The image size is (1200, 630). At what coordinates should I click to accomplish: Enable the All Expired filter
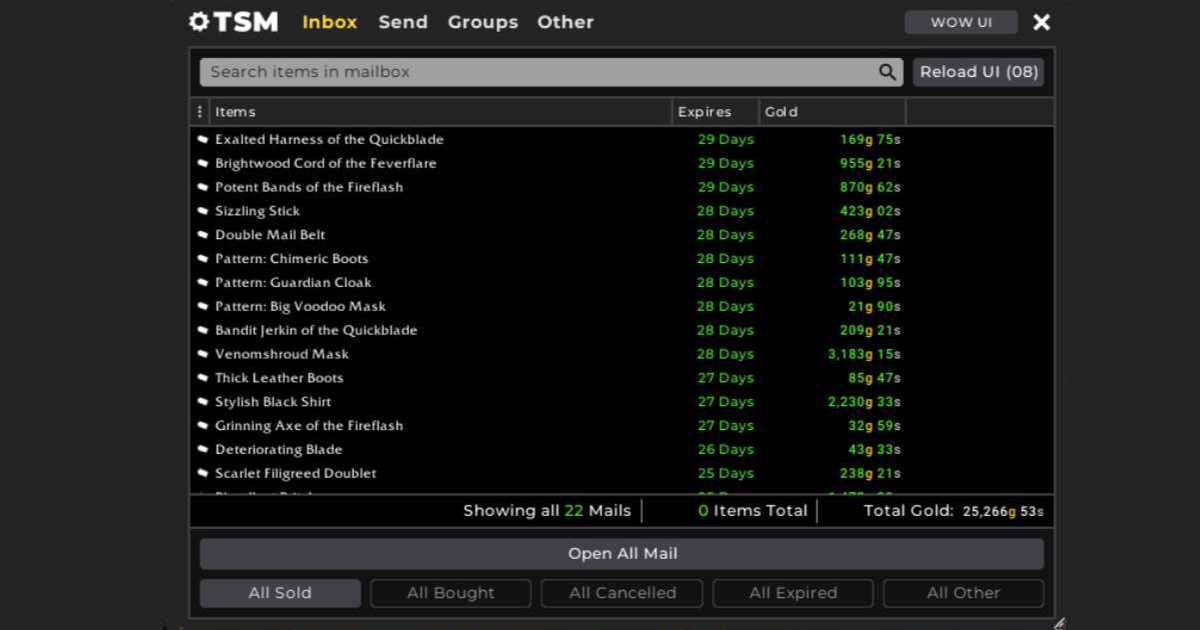tap(792, 592)
